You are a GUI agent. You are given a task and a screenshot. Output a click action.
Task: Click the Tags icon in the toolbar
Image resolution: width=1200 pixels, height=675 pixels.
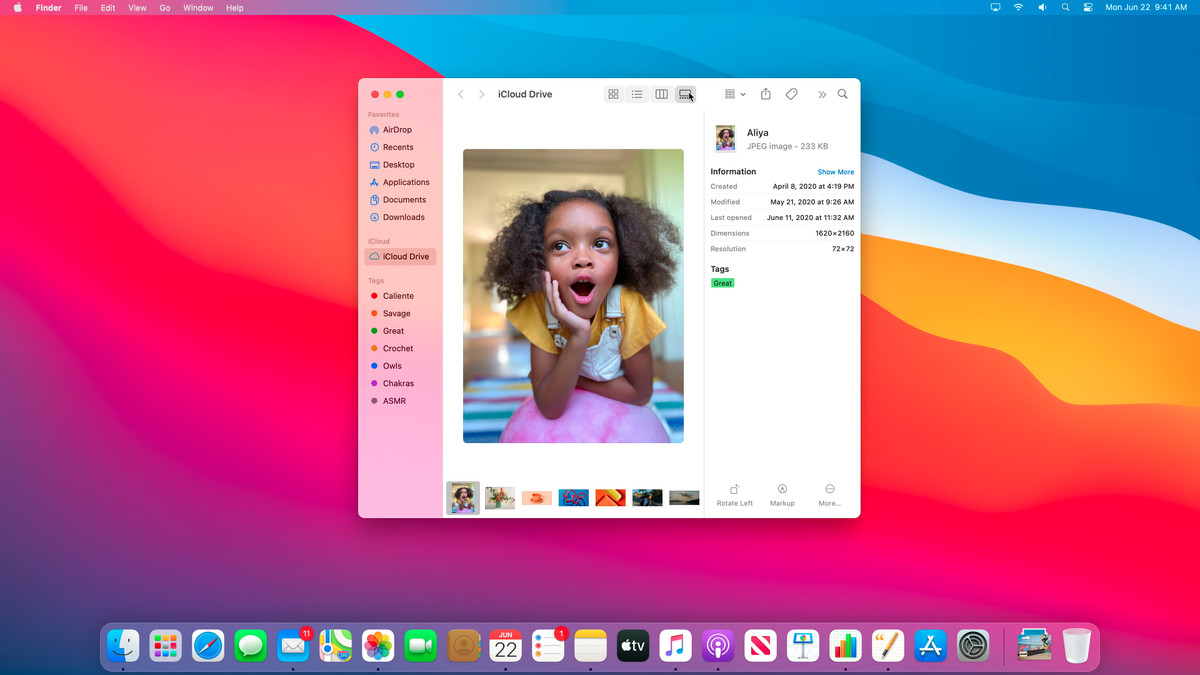(x=791, y=93)
